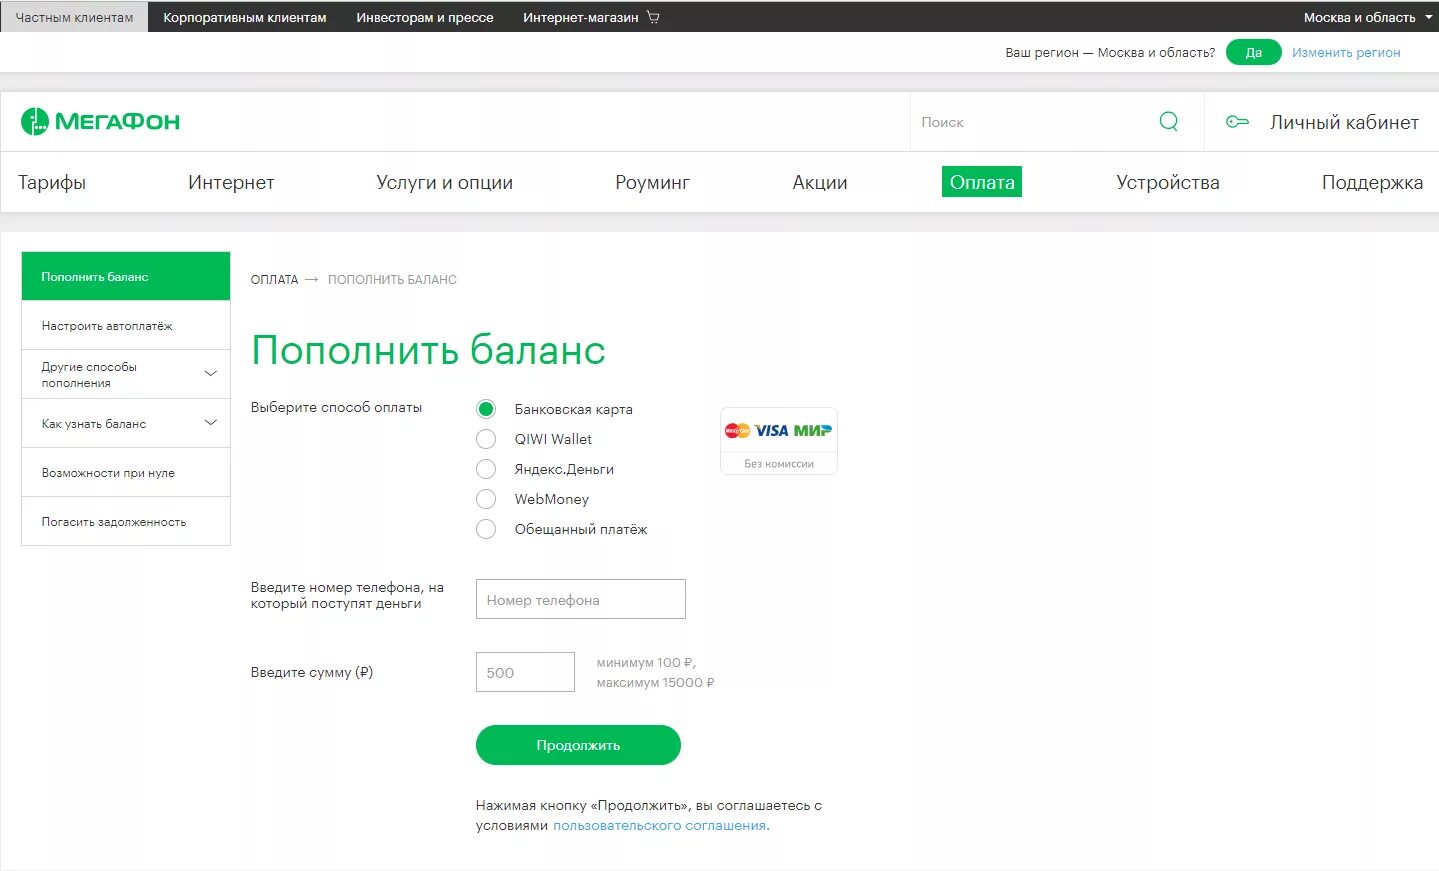Open Личный кабинет
Image resolution: width=1439 pixels, height=871 pixels.
click(1344, 122)
